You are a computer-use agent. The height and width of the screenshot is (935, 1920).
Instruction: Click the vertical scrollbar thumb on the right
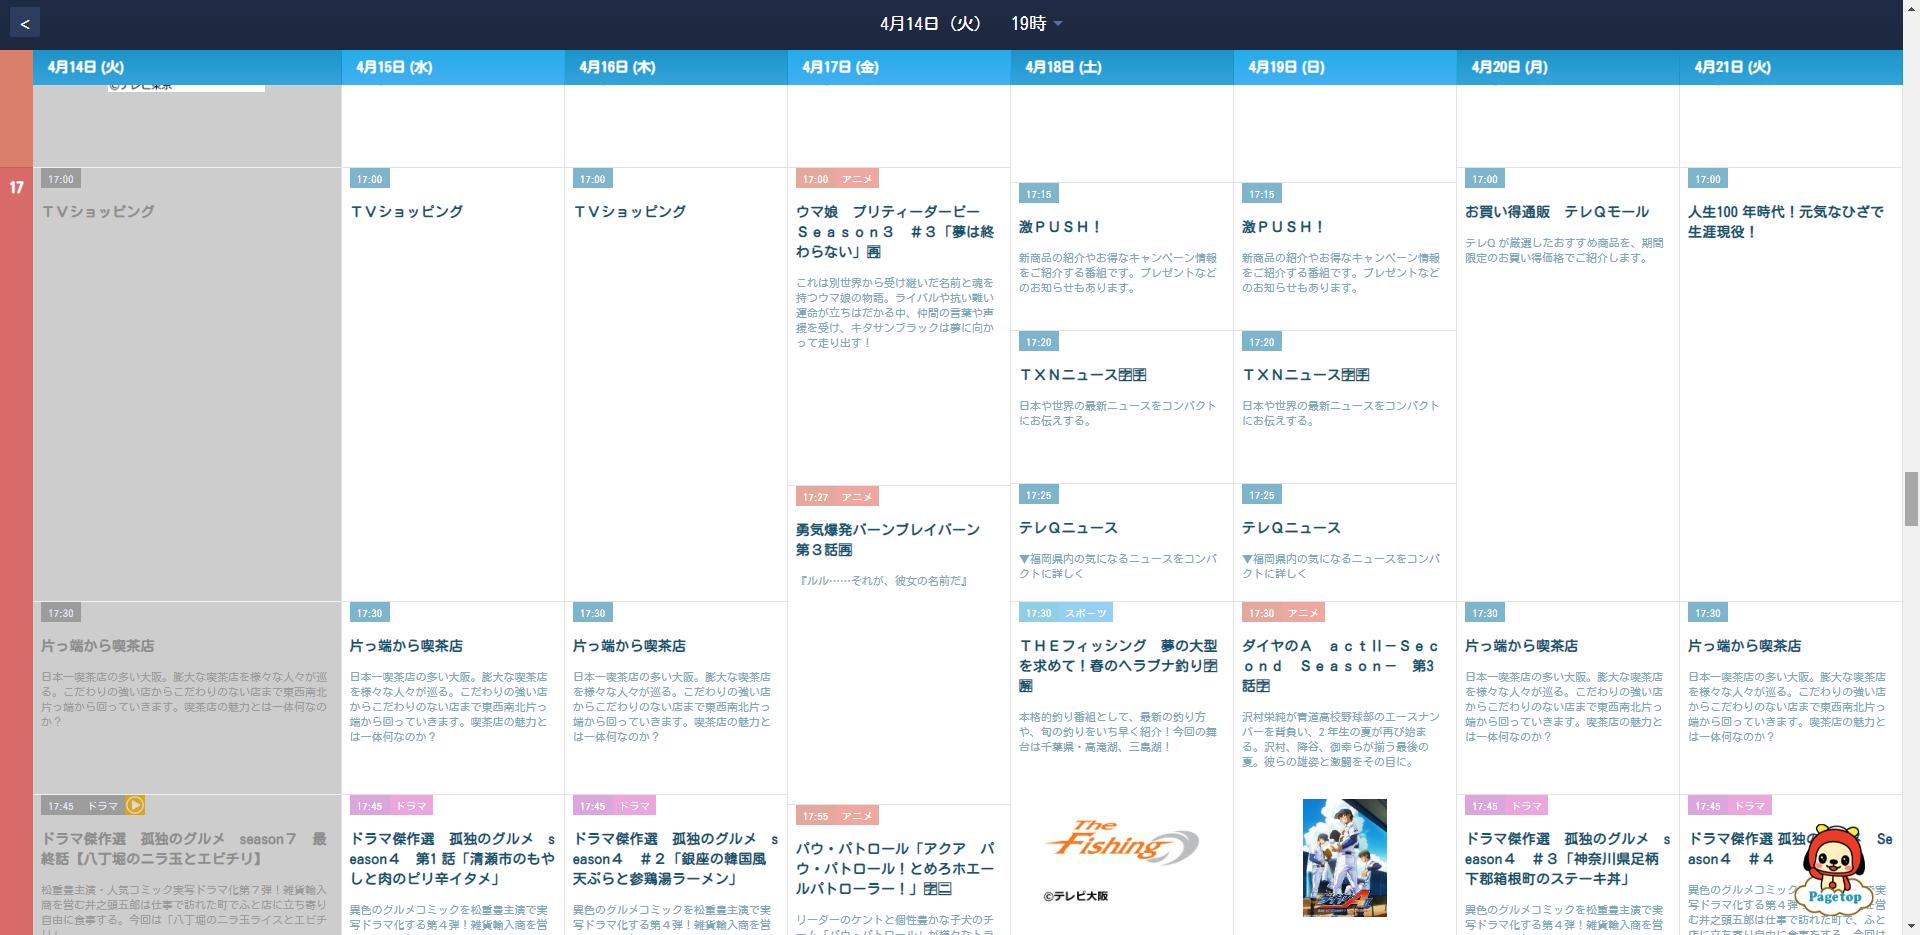point(1911,498)
